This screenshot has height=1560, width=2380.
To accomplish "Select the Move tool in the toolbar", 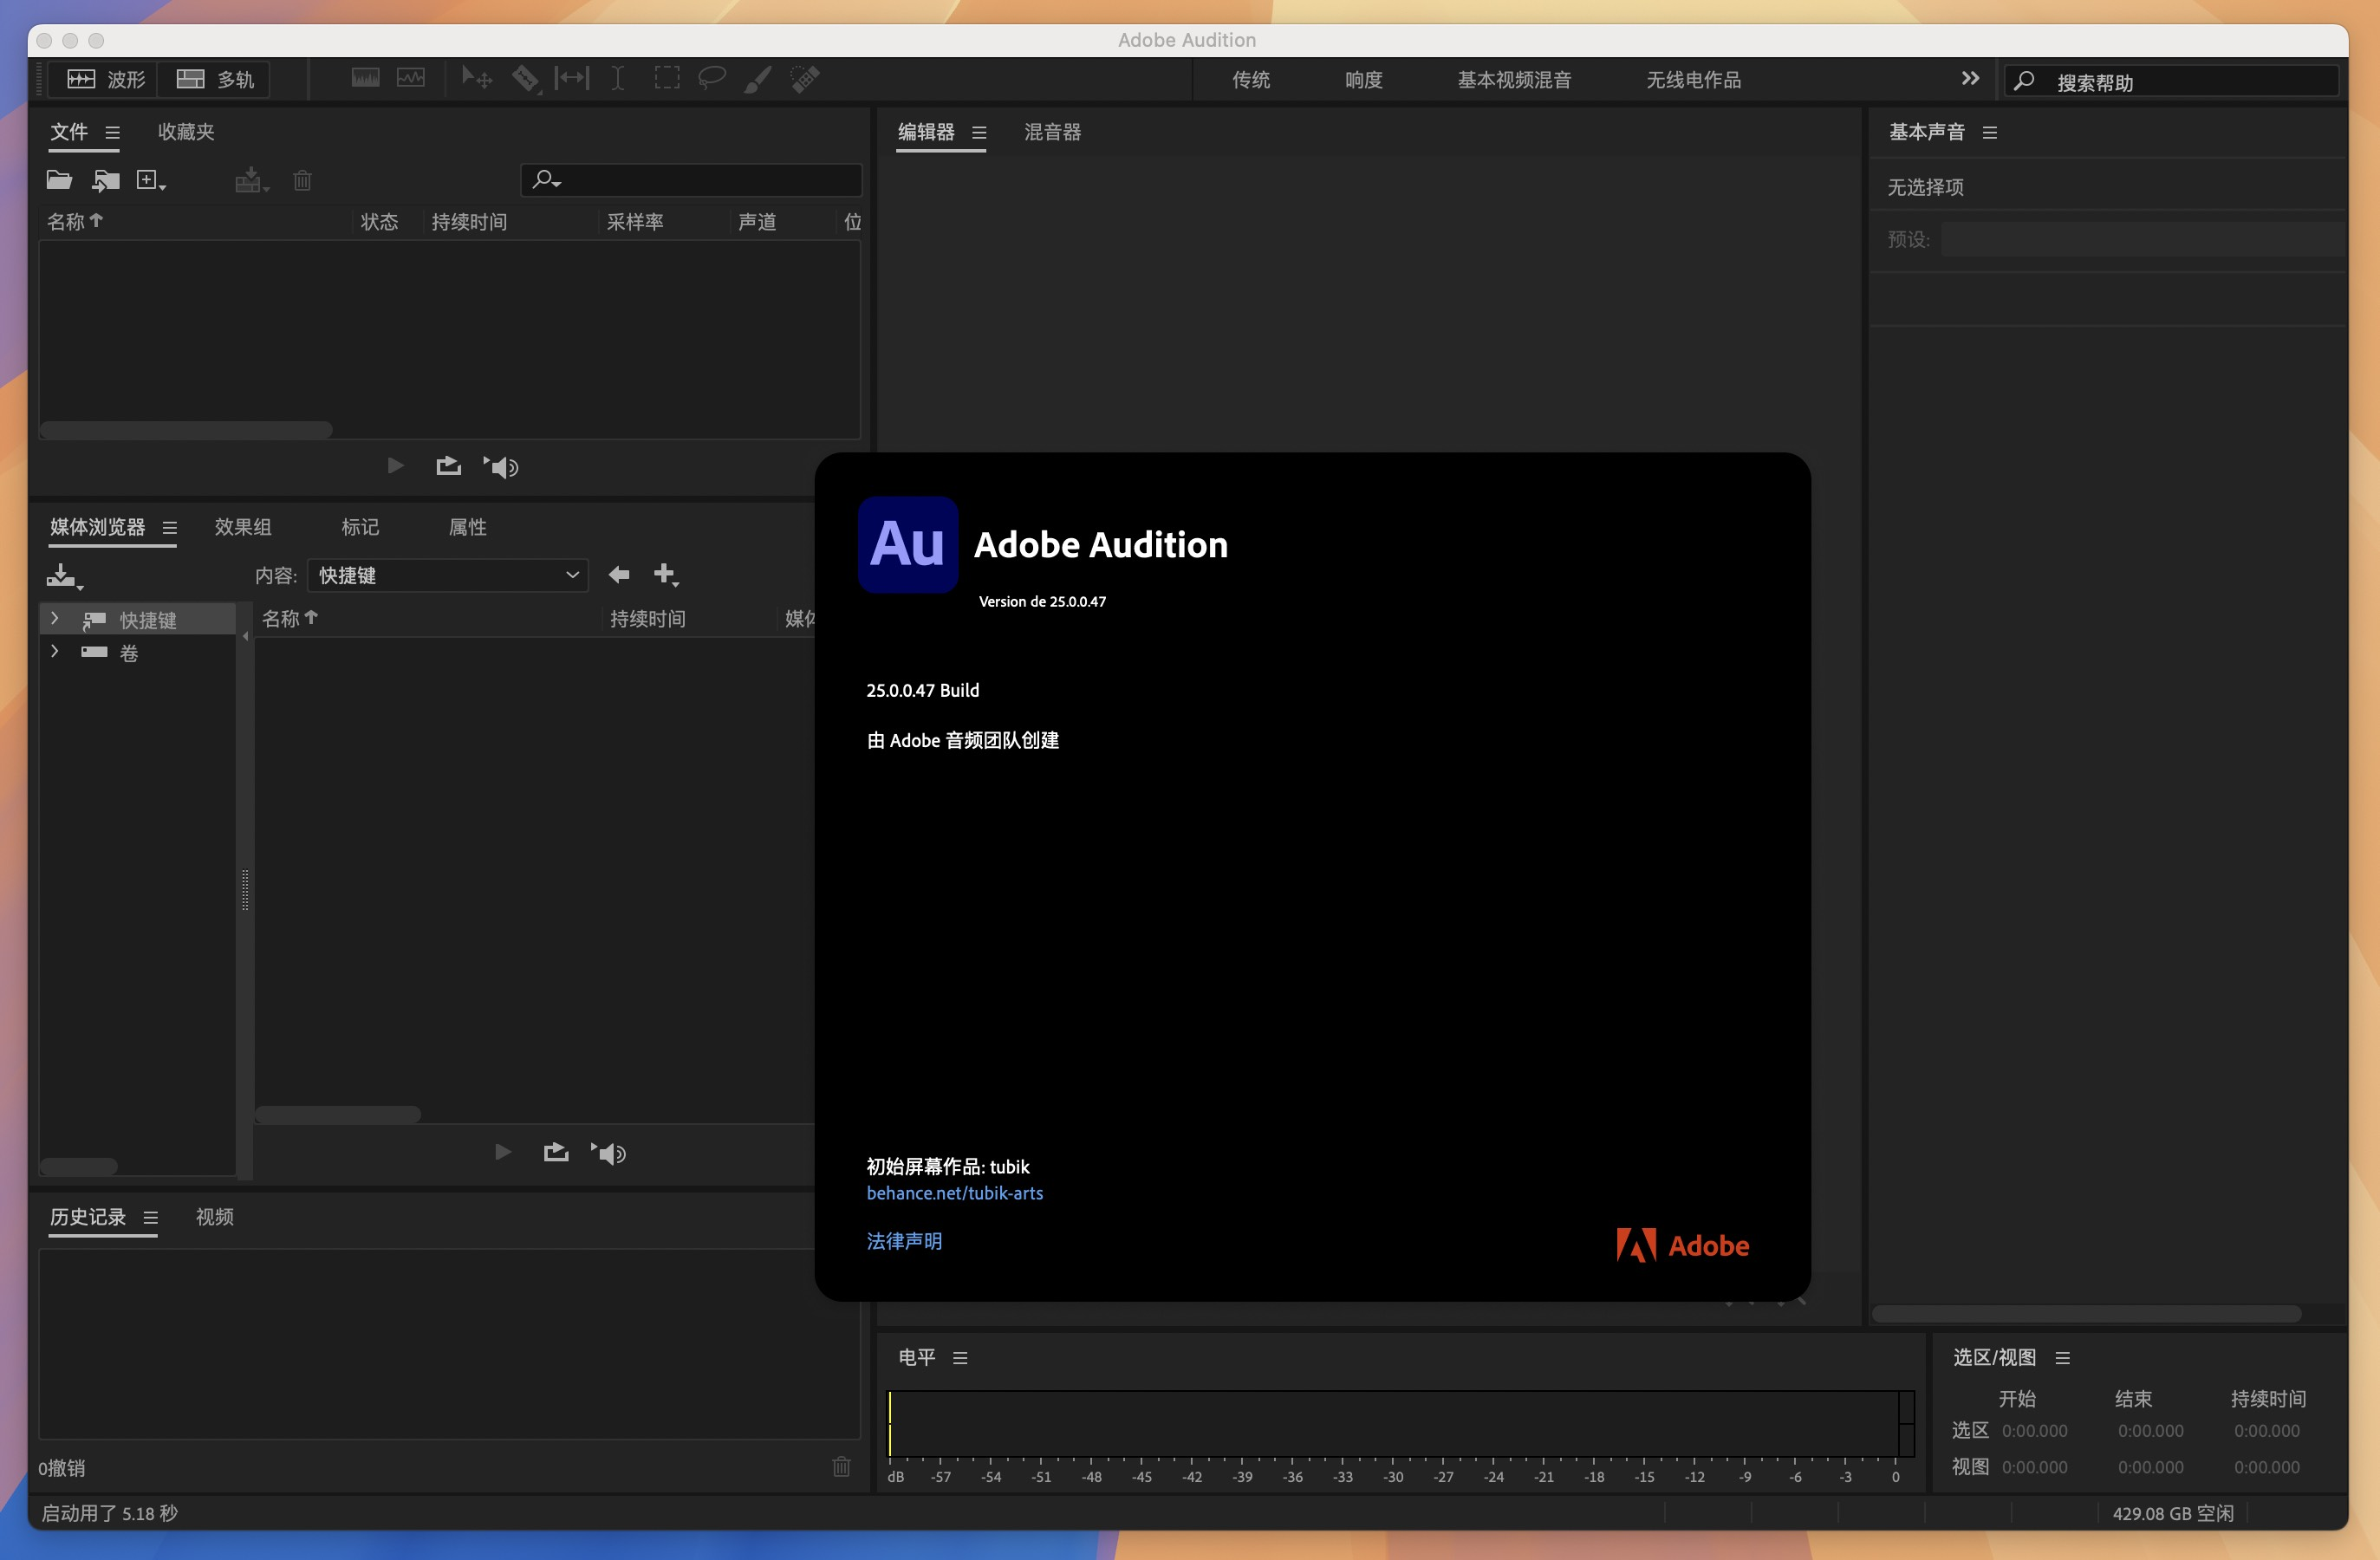I will pos(476,78).
